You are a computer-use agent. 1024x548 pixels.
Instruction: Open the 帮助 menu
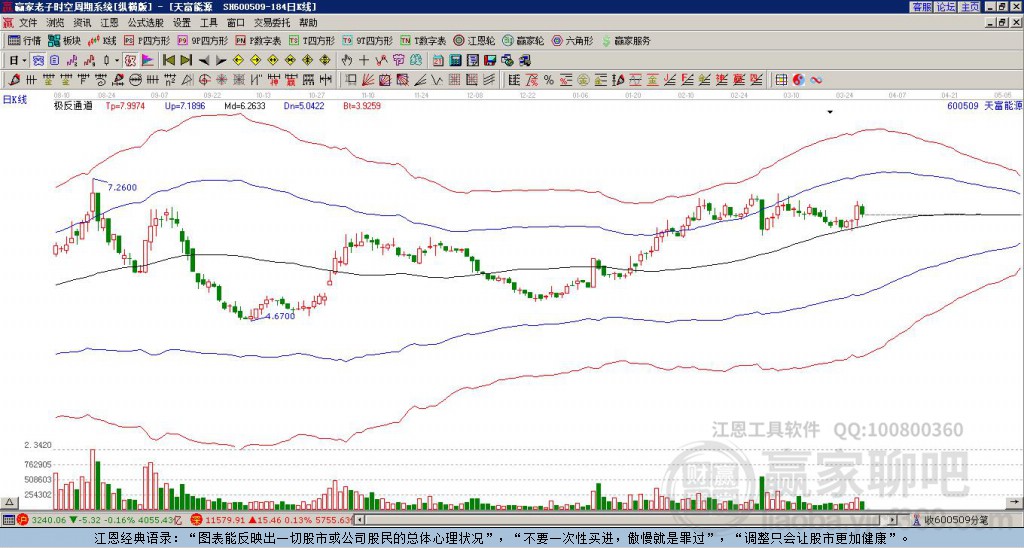(308, 23)
